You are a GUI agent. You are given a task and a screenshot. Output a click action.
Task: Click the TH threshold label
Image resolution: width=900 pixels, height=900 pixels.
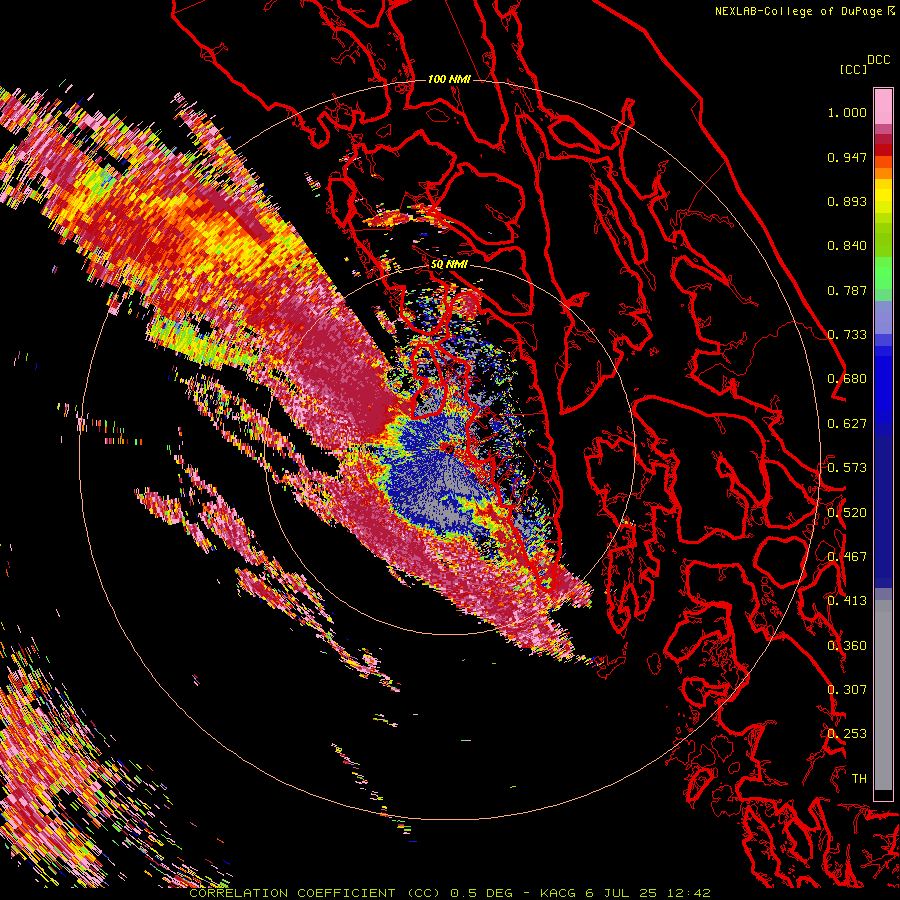(x=859, y=779)
